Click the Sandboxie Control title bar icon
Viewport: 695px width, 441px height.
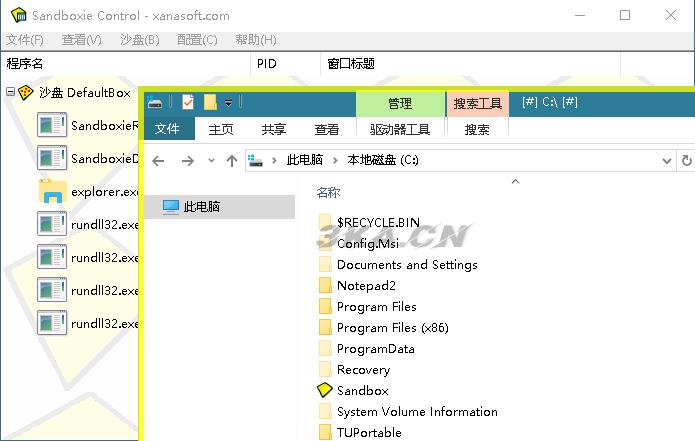point(19,15)
